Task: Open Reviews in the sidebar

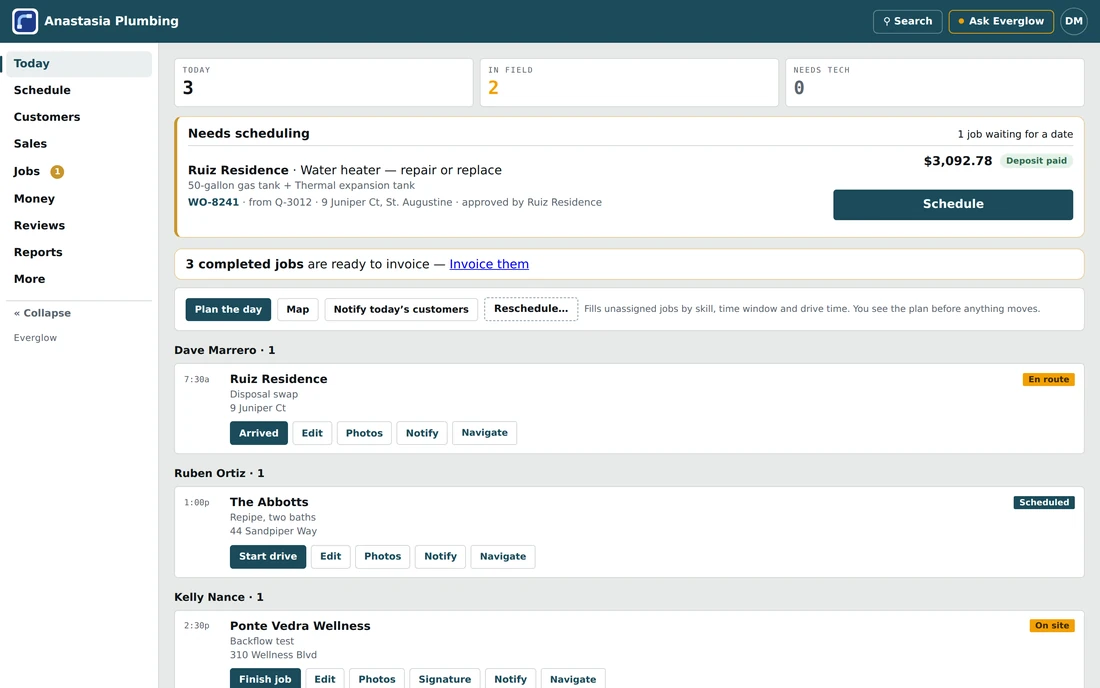Action: [x=79, y=225]
